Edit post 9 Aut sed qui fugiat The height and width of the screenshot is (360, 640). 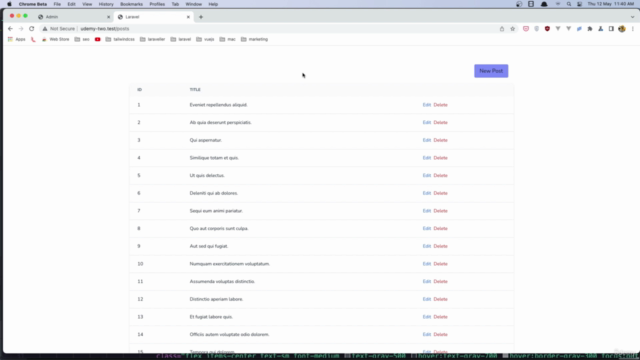click(x=427, y=246)
